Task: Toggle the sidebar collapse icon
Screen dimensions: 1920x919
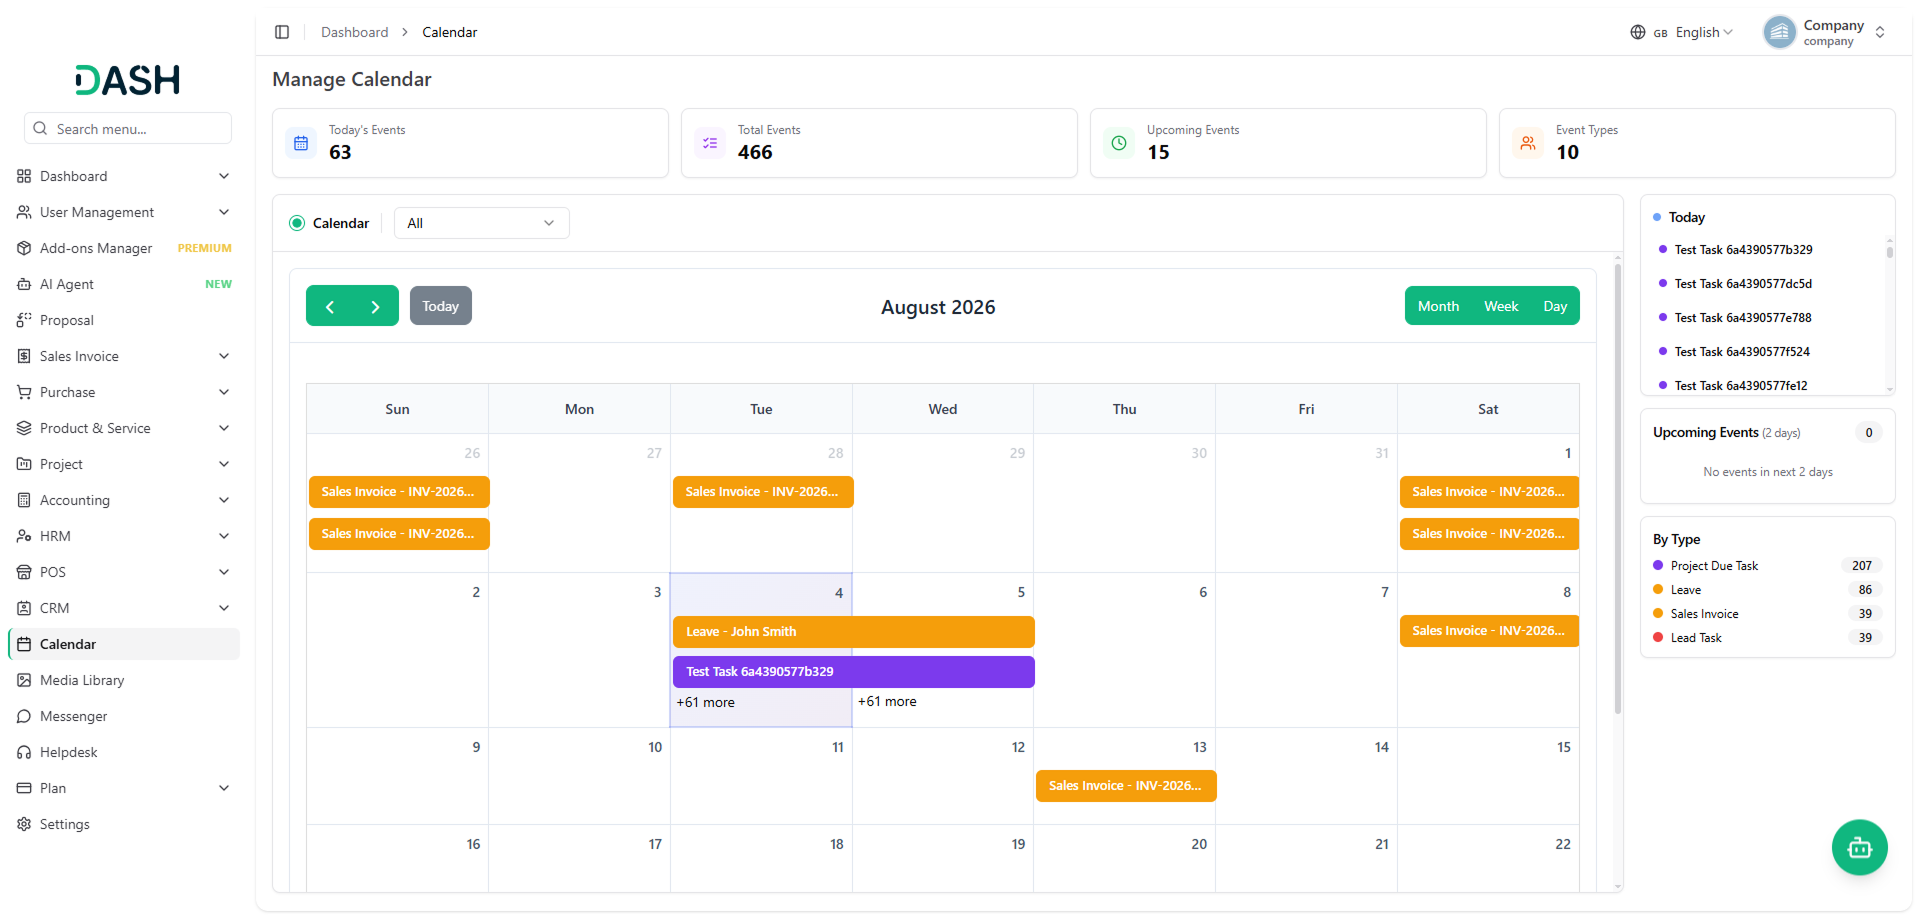Action: point(282,32)
